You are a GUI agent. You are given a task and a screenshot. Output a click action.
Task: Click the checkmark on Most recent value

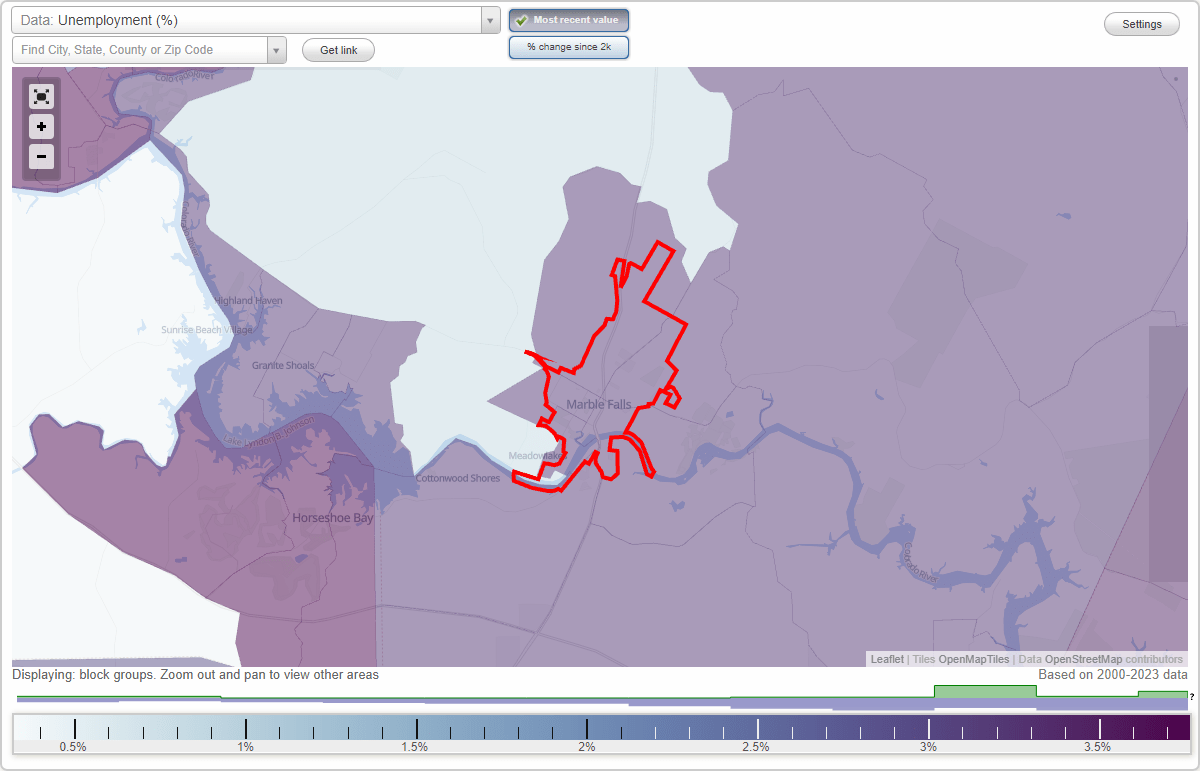[521, 19]
